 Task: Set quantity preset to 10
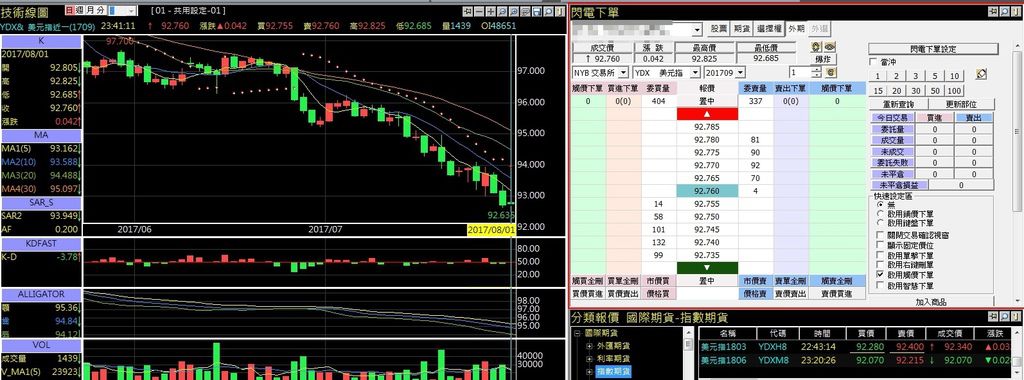954,76
